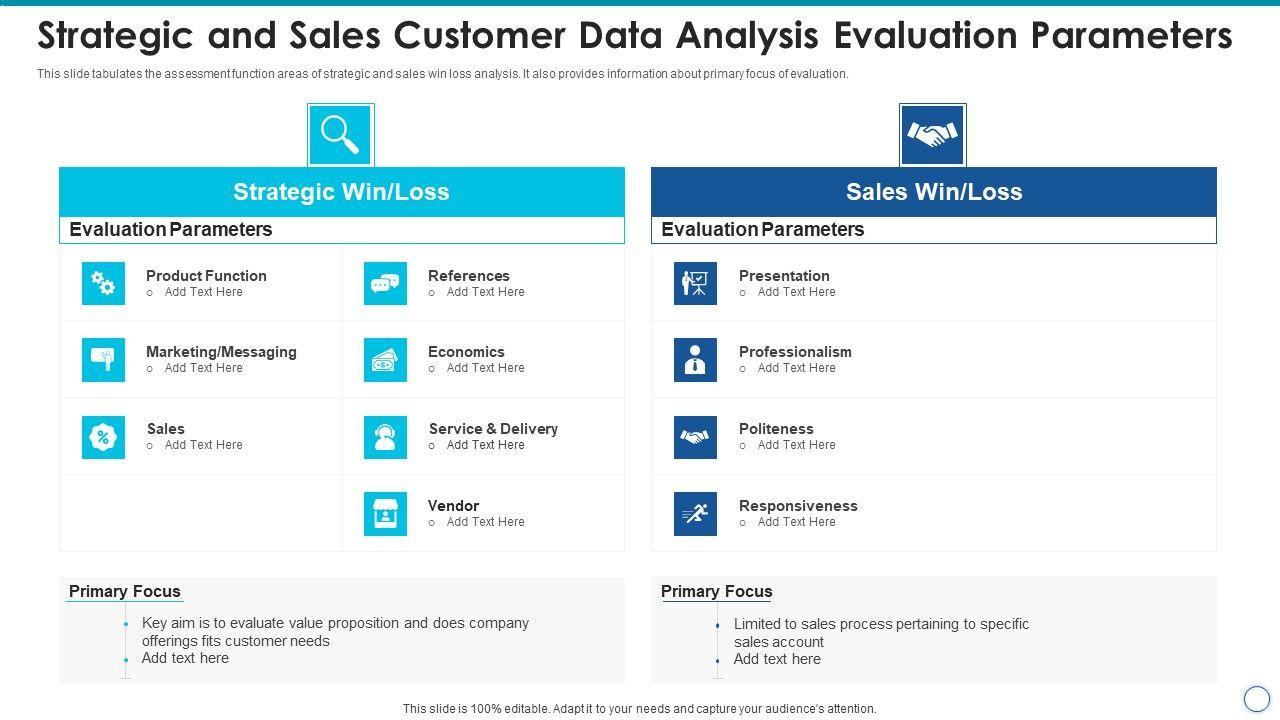Select the Responsiveness running figure icon

point(695,514)
